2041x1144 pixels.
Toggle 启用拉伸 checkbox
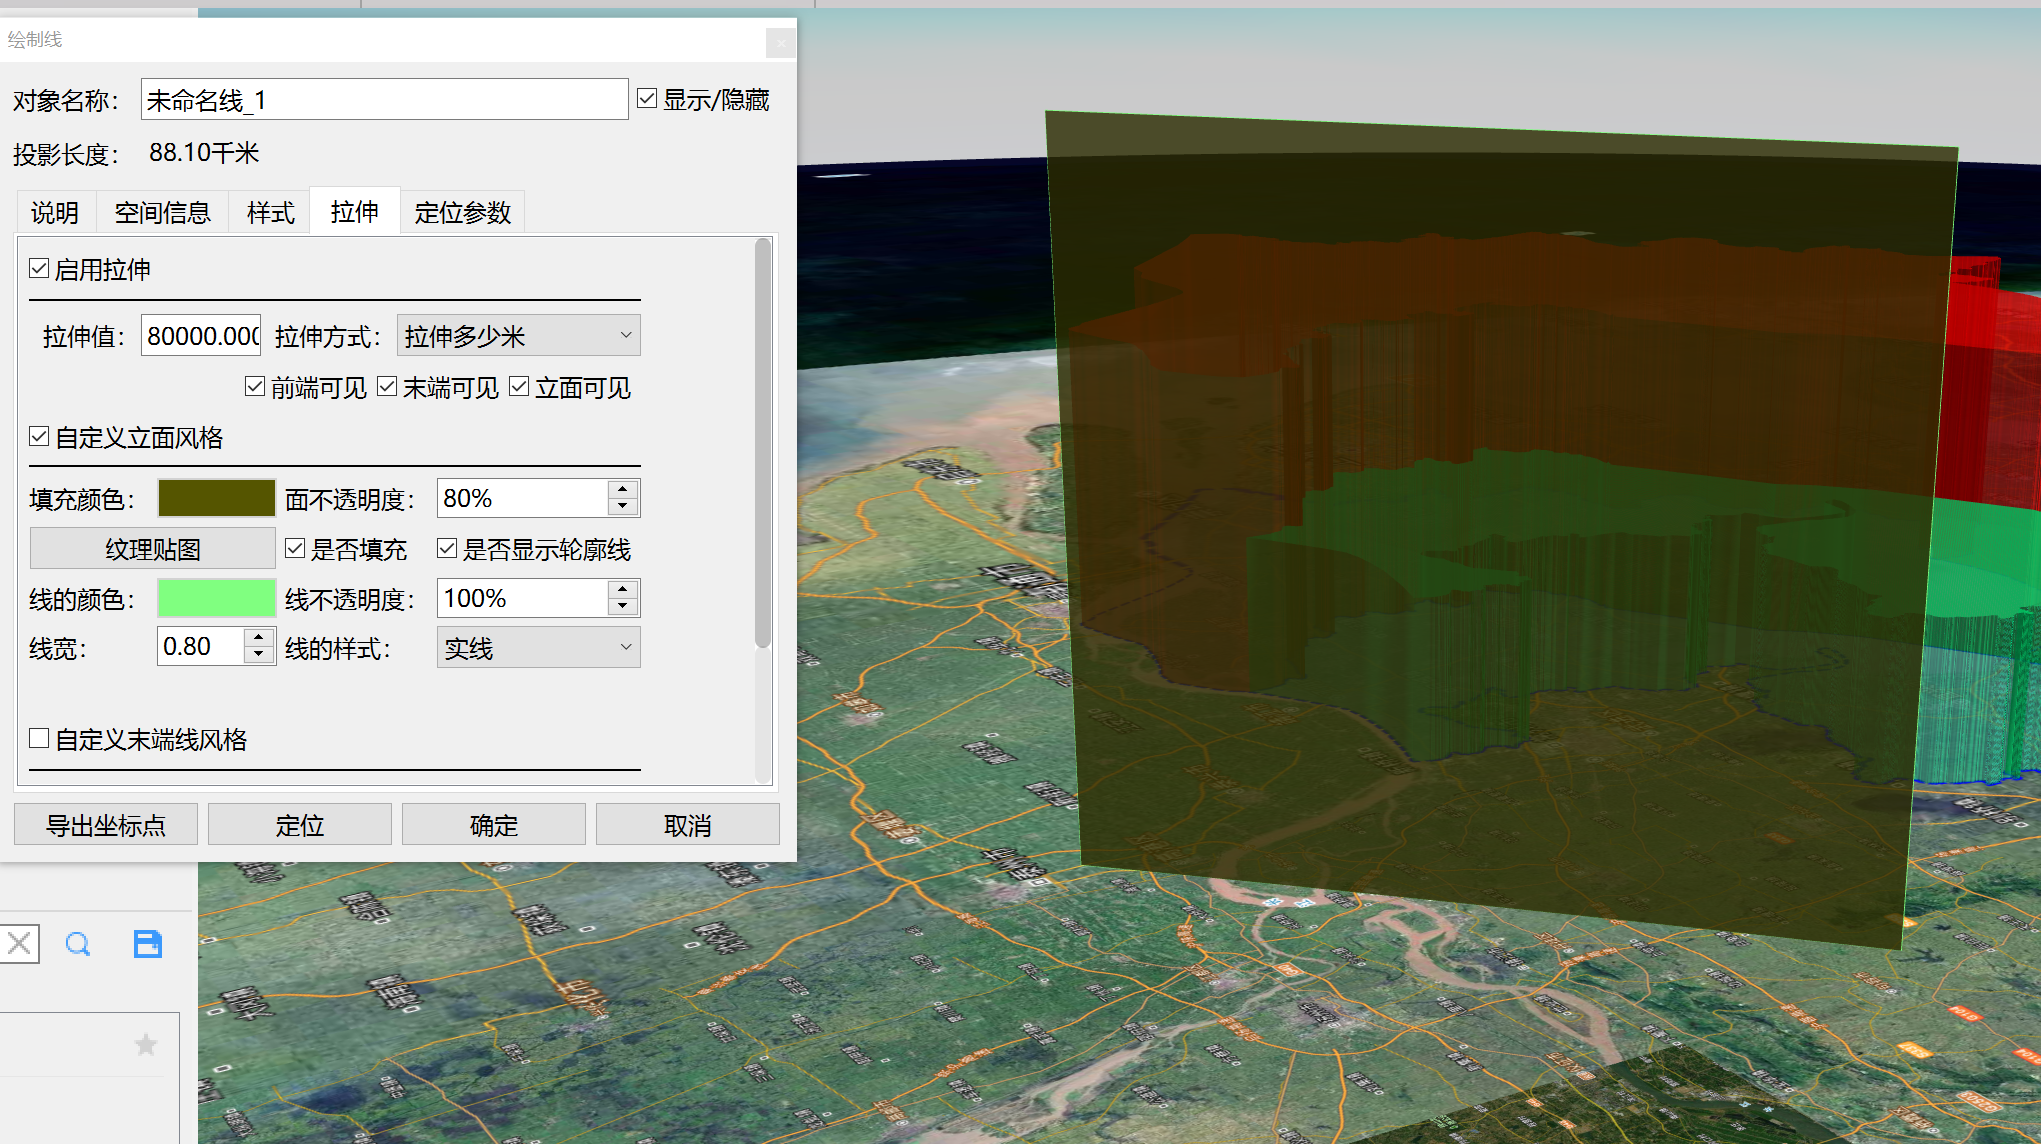40,269
